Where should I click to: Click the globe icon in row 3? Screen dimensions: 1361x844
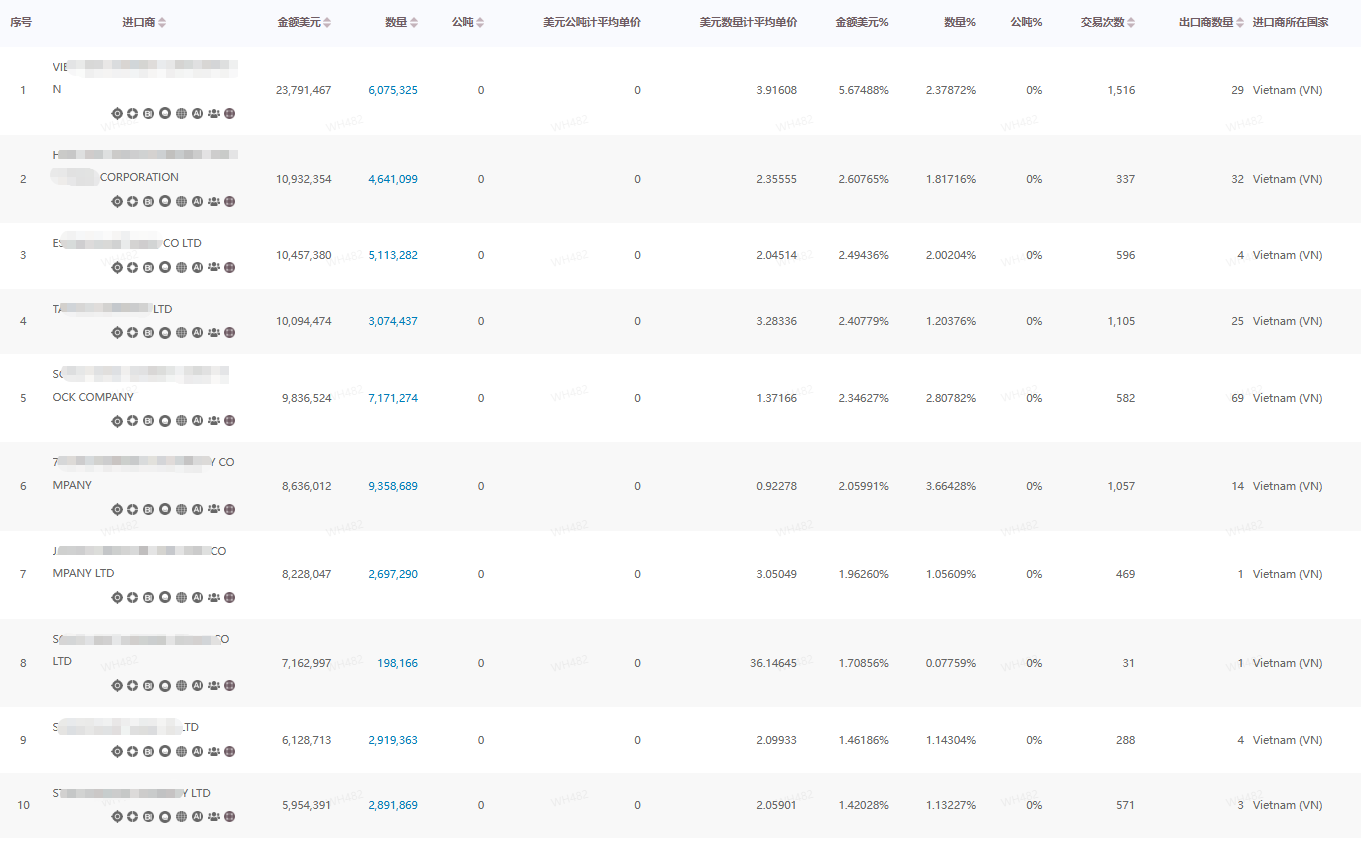(x=181, y=267)
